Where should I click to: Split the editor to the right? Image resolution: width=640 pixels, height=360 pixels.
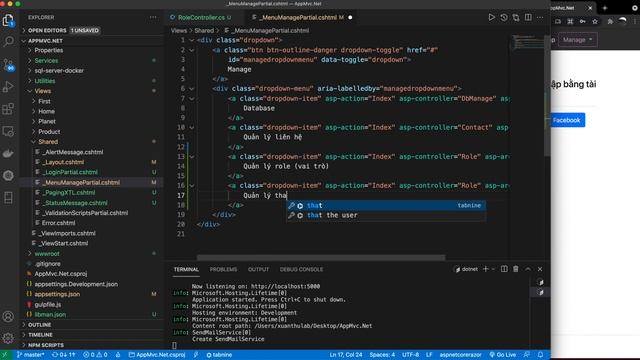pyautogui.click(x=528, y=18)
